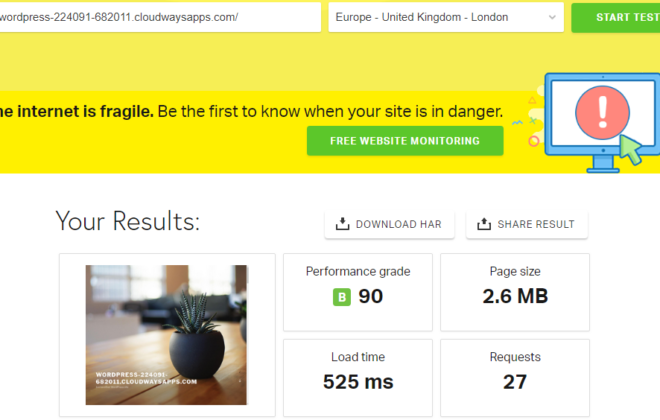
Task: Click the download icon beside Download HAR
Action: [x=342, y=224]
